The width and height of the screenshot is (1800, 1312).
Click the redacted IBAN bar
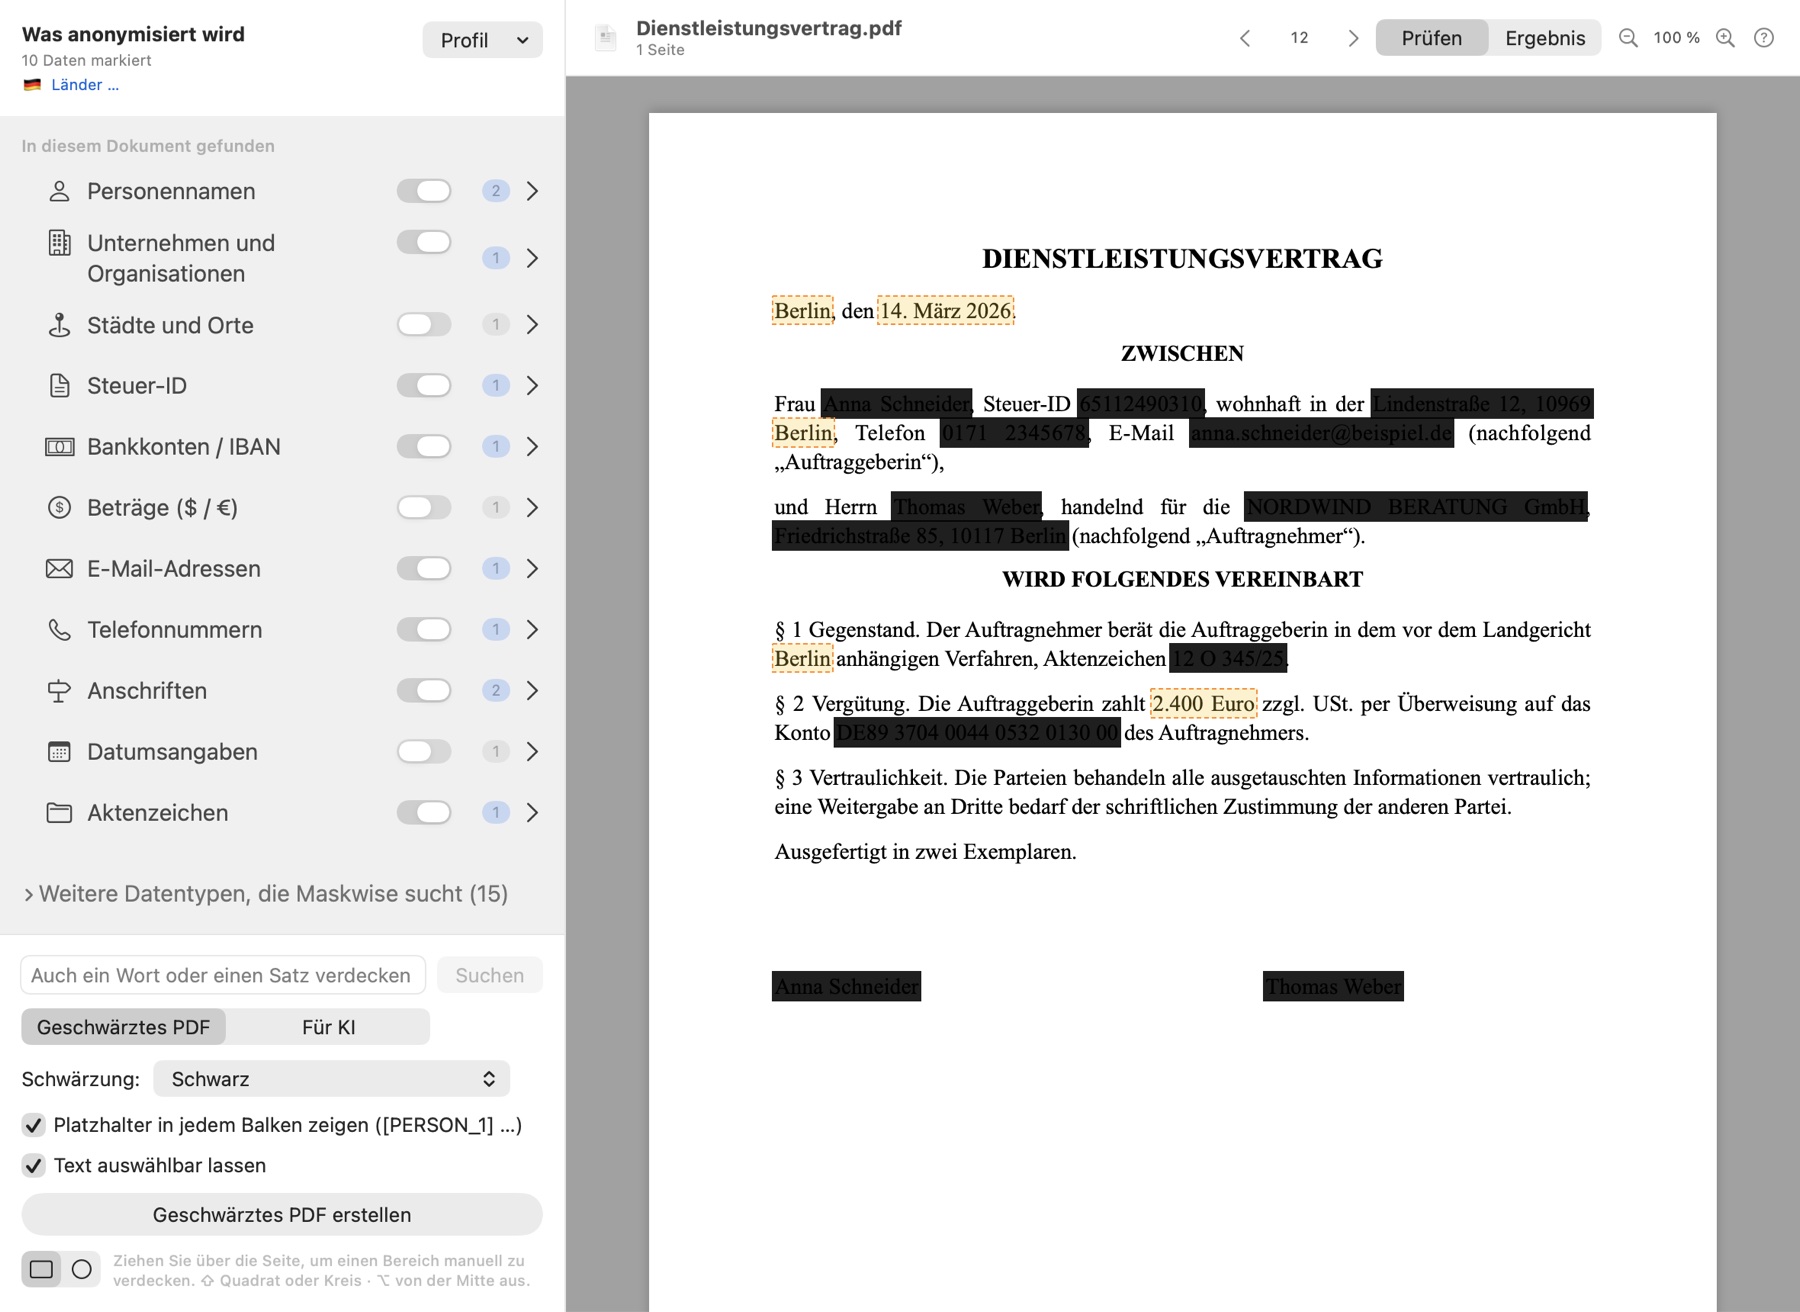[977, 733]
